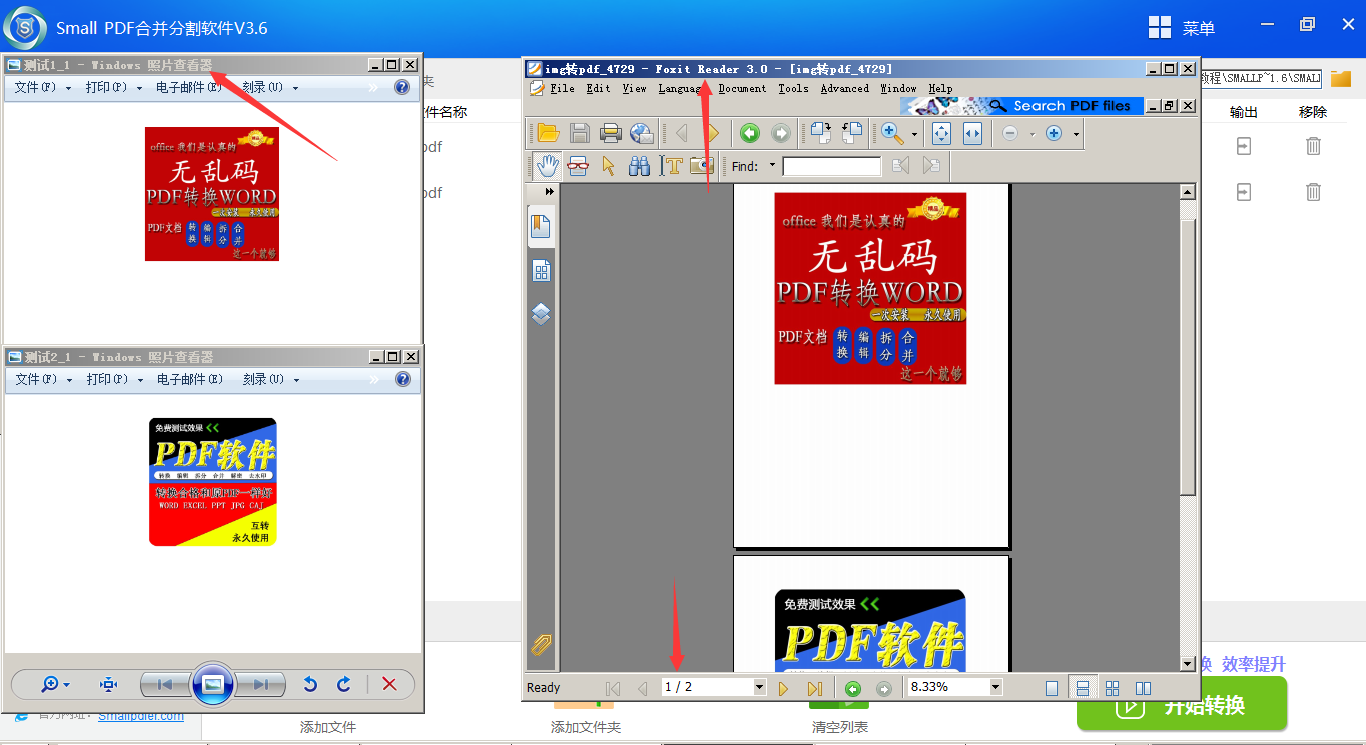Go to last page in Foxit status bar

point(814,688)
